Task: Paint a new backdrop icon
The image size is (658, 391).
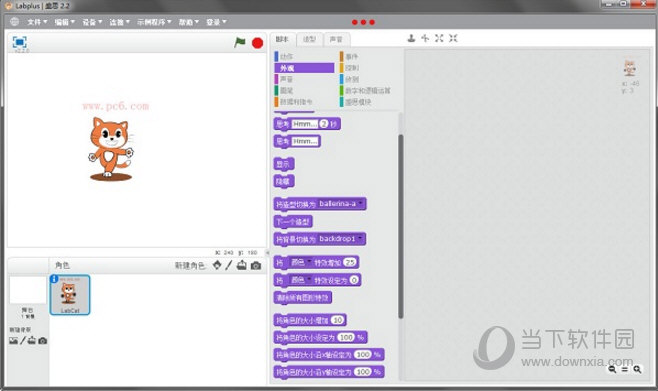Action: point(23,341)
